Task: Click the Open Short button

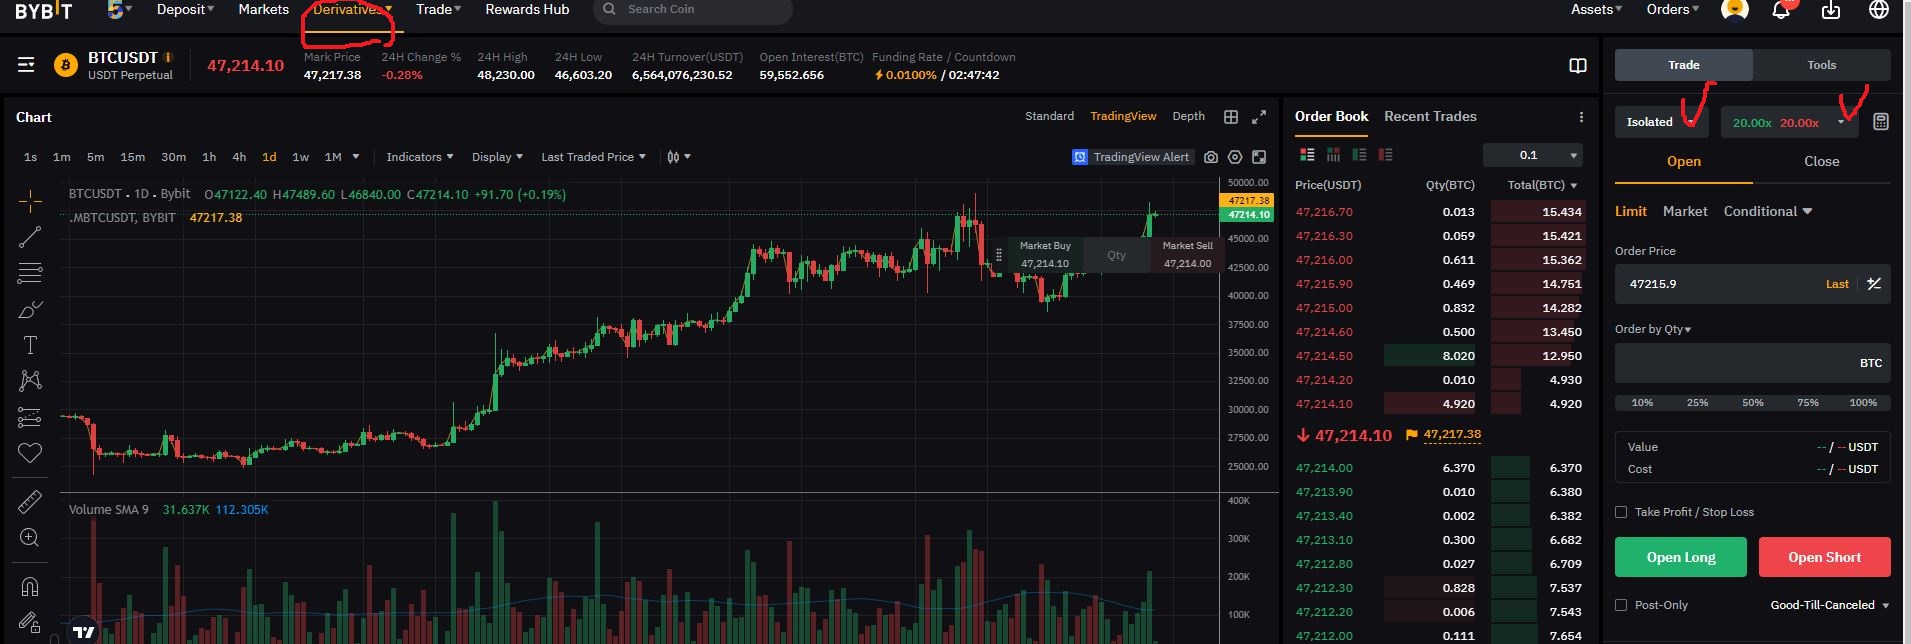Action: pyautogui.click(x=1824, y=557)
